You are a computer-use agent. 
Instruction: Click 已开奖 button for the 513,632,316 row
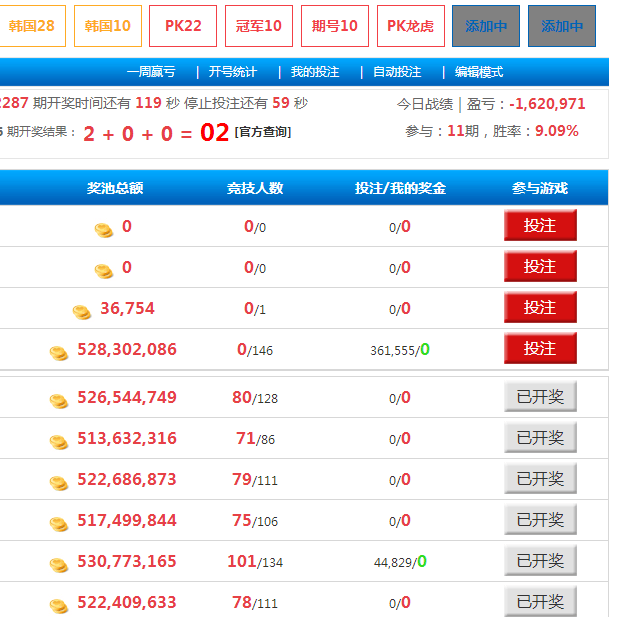[540, 437]
